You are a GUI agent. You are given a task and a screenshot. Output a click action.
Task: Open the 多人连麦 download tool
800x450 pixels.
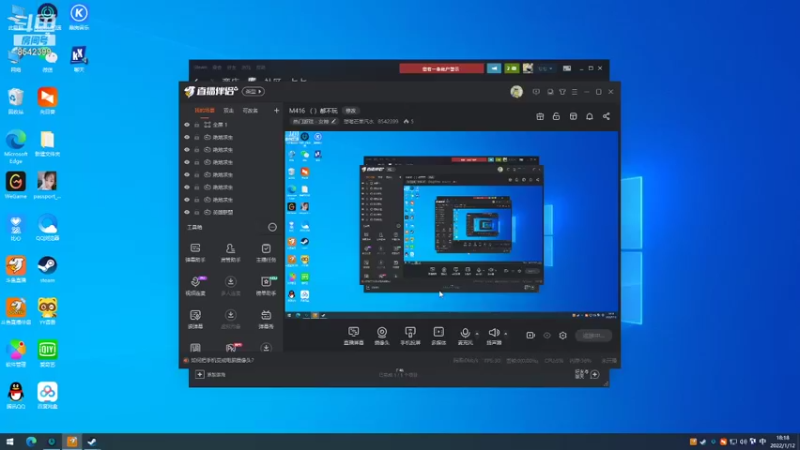pyautogui.click(x=230, y=286)
